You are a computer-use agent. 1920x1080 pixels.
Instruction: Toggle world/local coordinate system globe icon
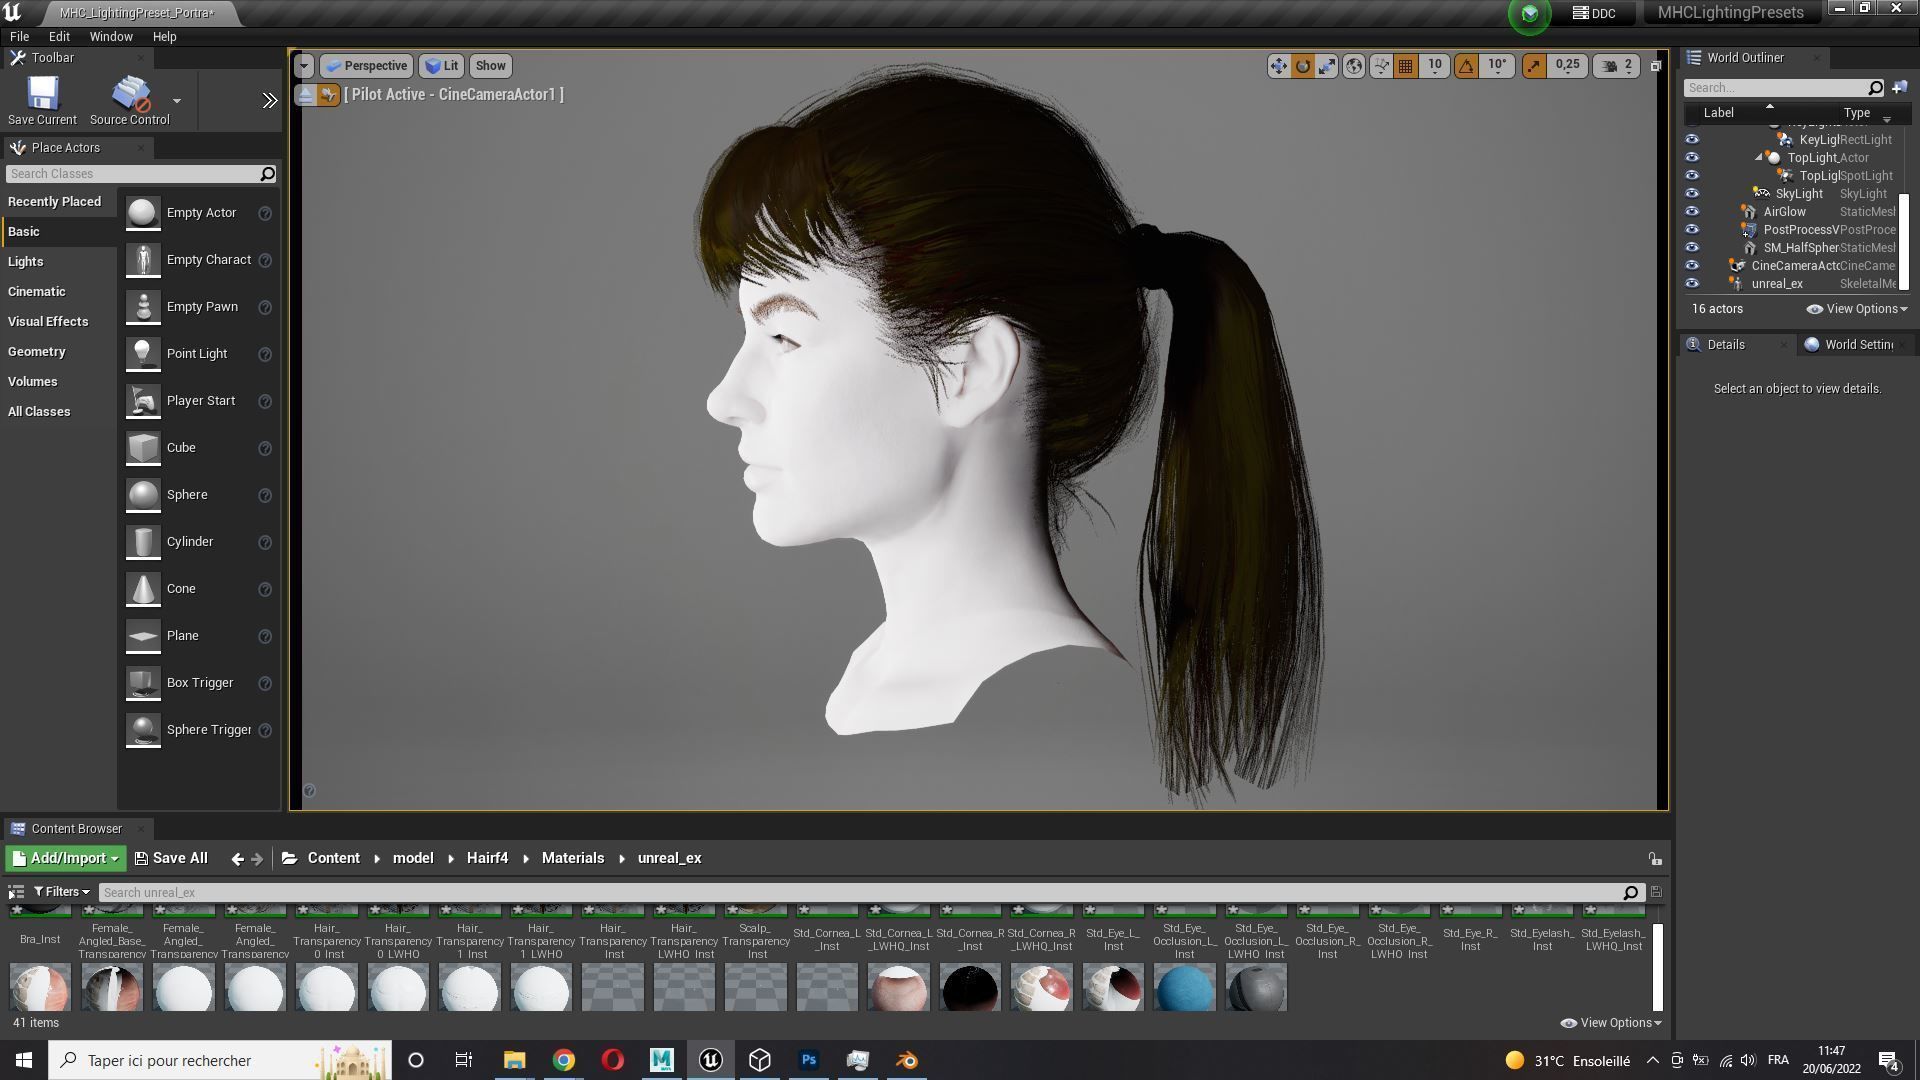pos(1354,66)
